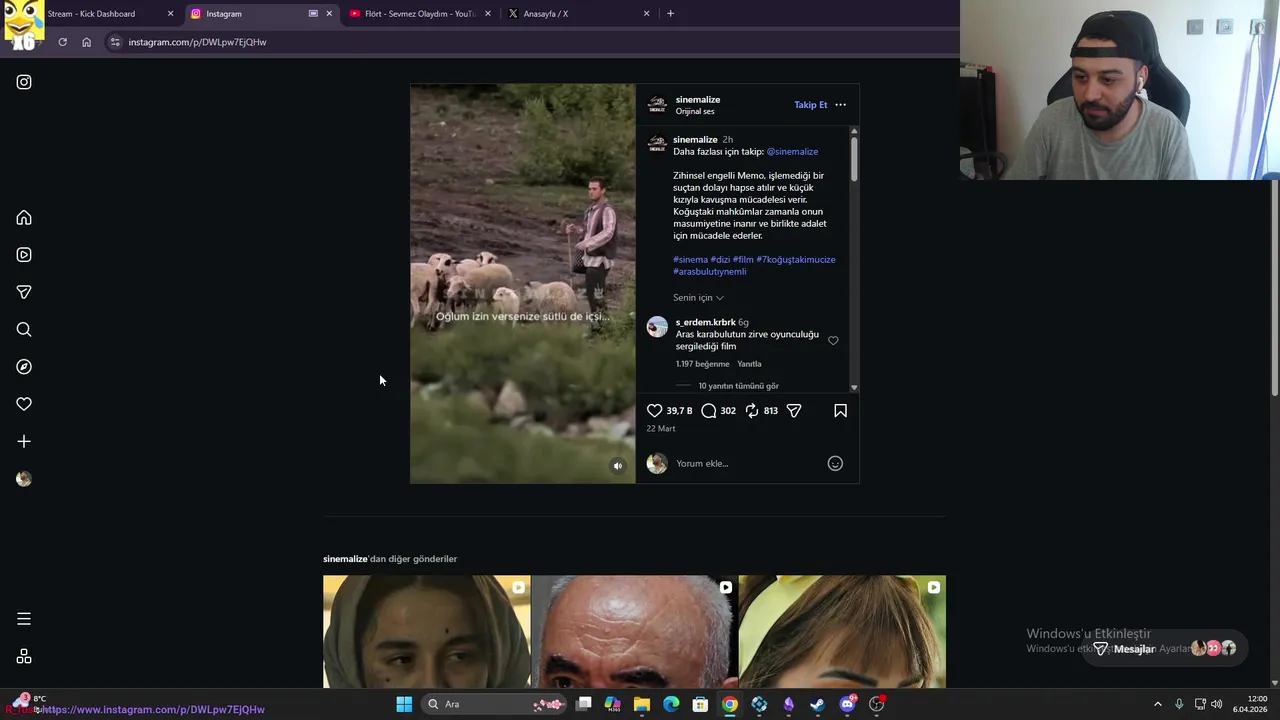The height and width of the screenshot is (720, 1280).
Task: Open taskbar volume speaker icon
Action: (x=1217, y=704)
